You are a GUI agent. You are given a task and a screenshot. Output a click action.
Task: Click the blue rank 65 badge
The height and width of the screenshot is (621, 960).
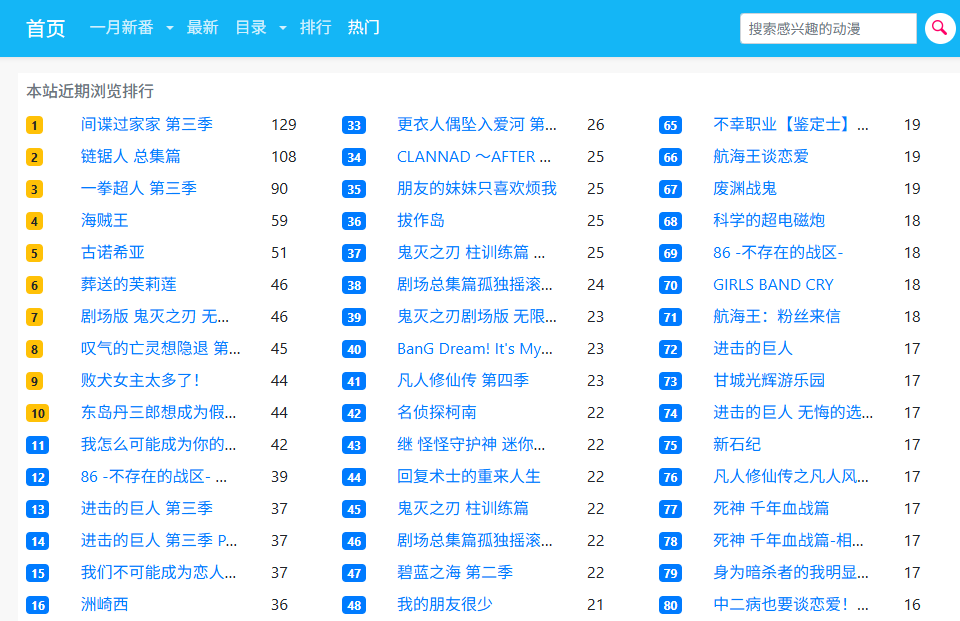[670, 125]
